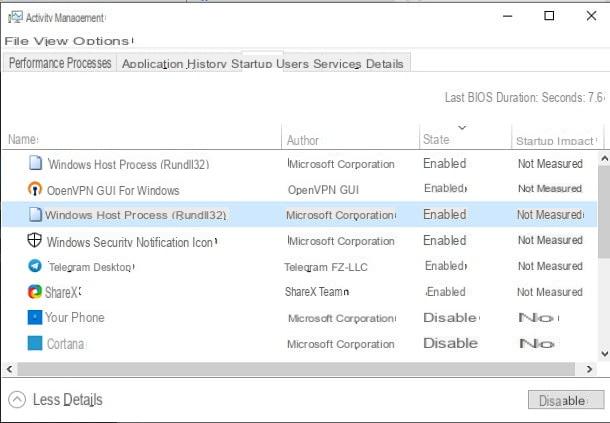The height and width of the screenshot is (423, 610).
Task: Click the Enabled state in Telegram row
Action: pyautogui.click(x=446, y=266)
